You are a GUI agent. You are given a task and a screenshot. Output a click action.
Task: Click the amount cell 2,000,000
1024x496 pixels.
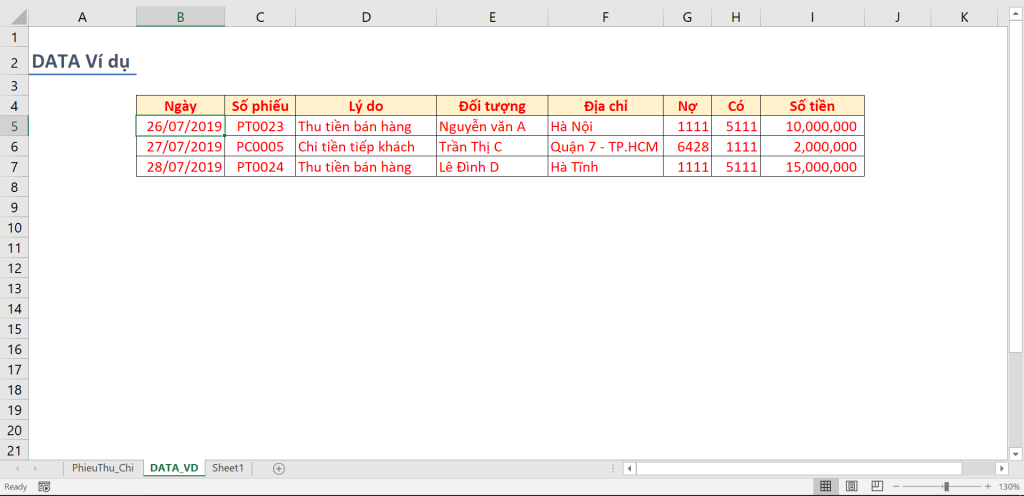[812, 146]
